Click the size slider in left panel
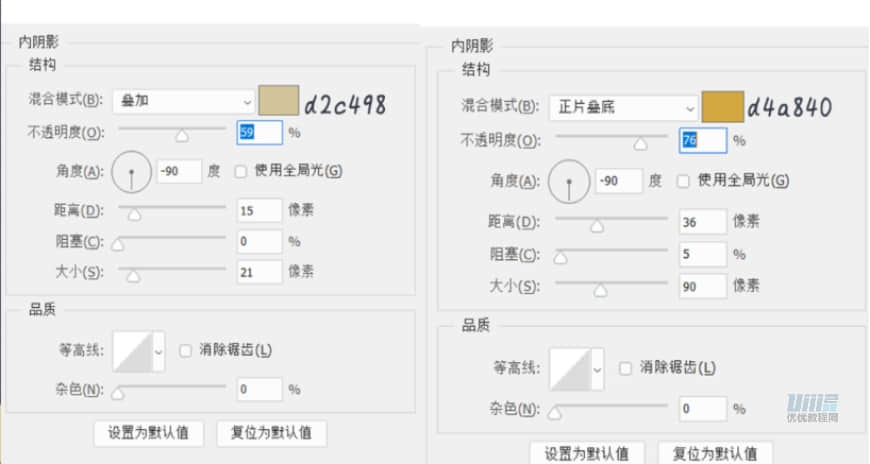Image resolution: width=870 pixels, height=464 pixels. (172, 272)
